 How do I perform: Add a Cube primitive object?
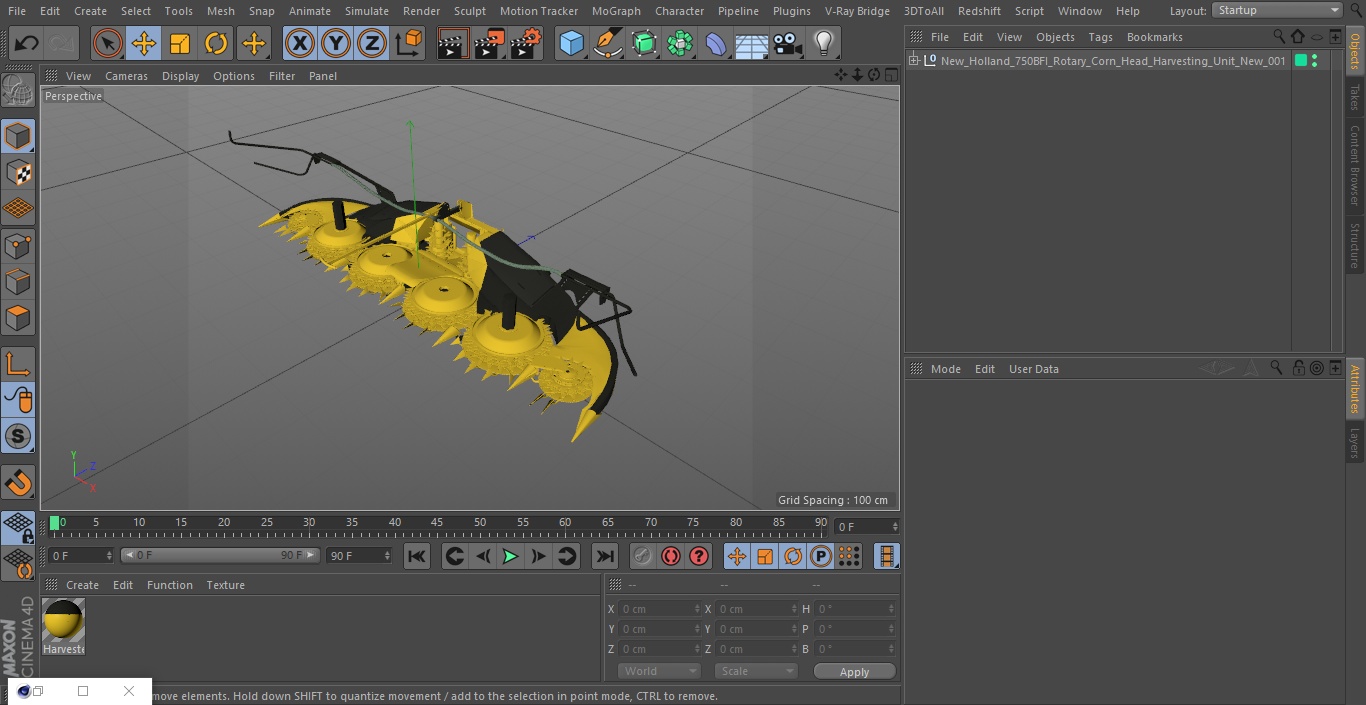[x=571, y=43]
